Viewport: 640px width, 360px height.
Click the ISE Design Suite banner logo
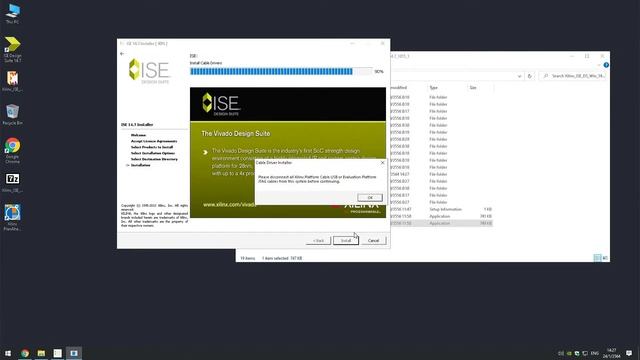[x=222, y=104]
